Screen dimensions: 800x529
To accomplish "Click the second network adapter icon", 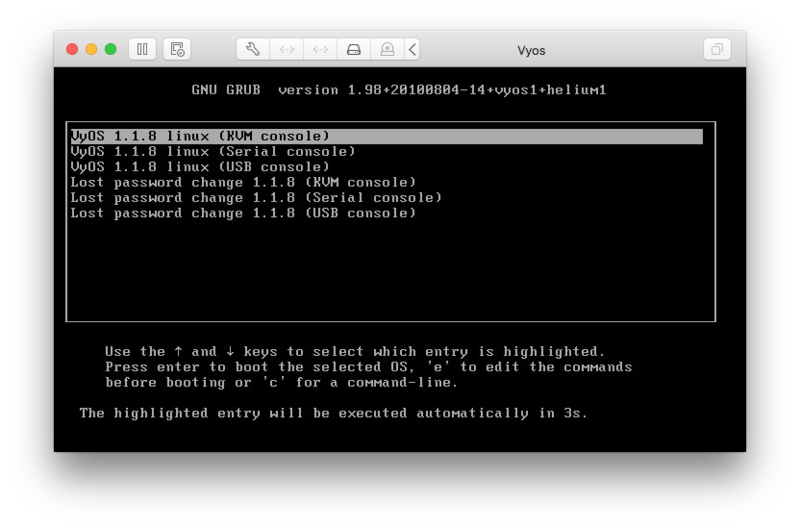I will pyautogui.click(x=320, y=49).
